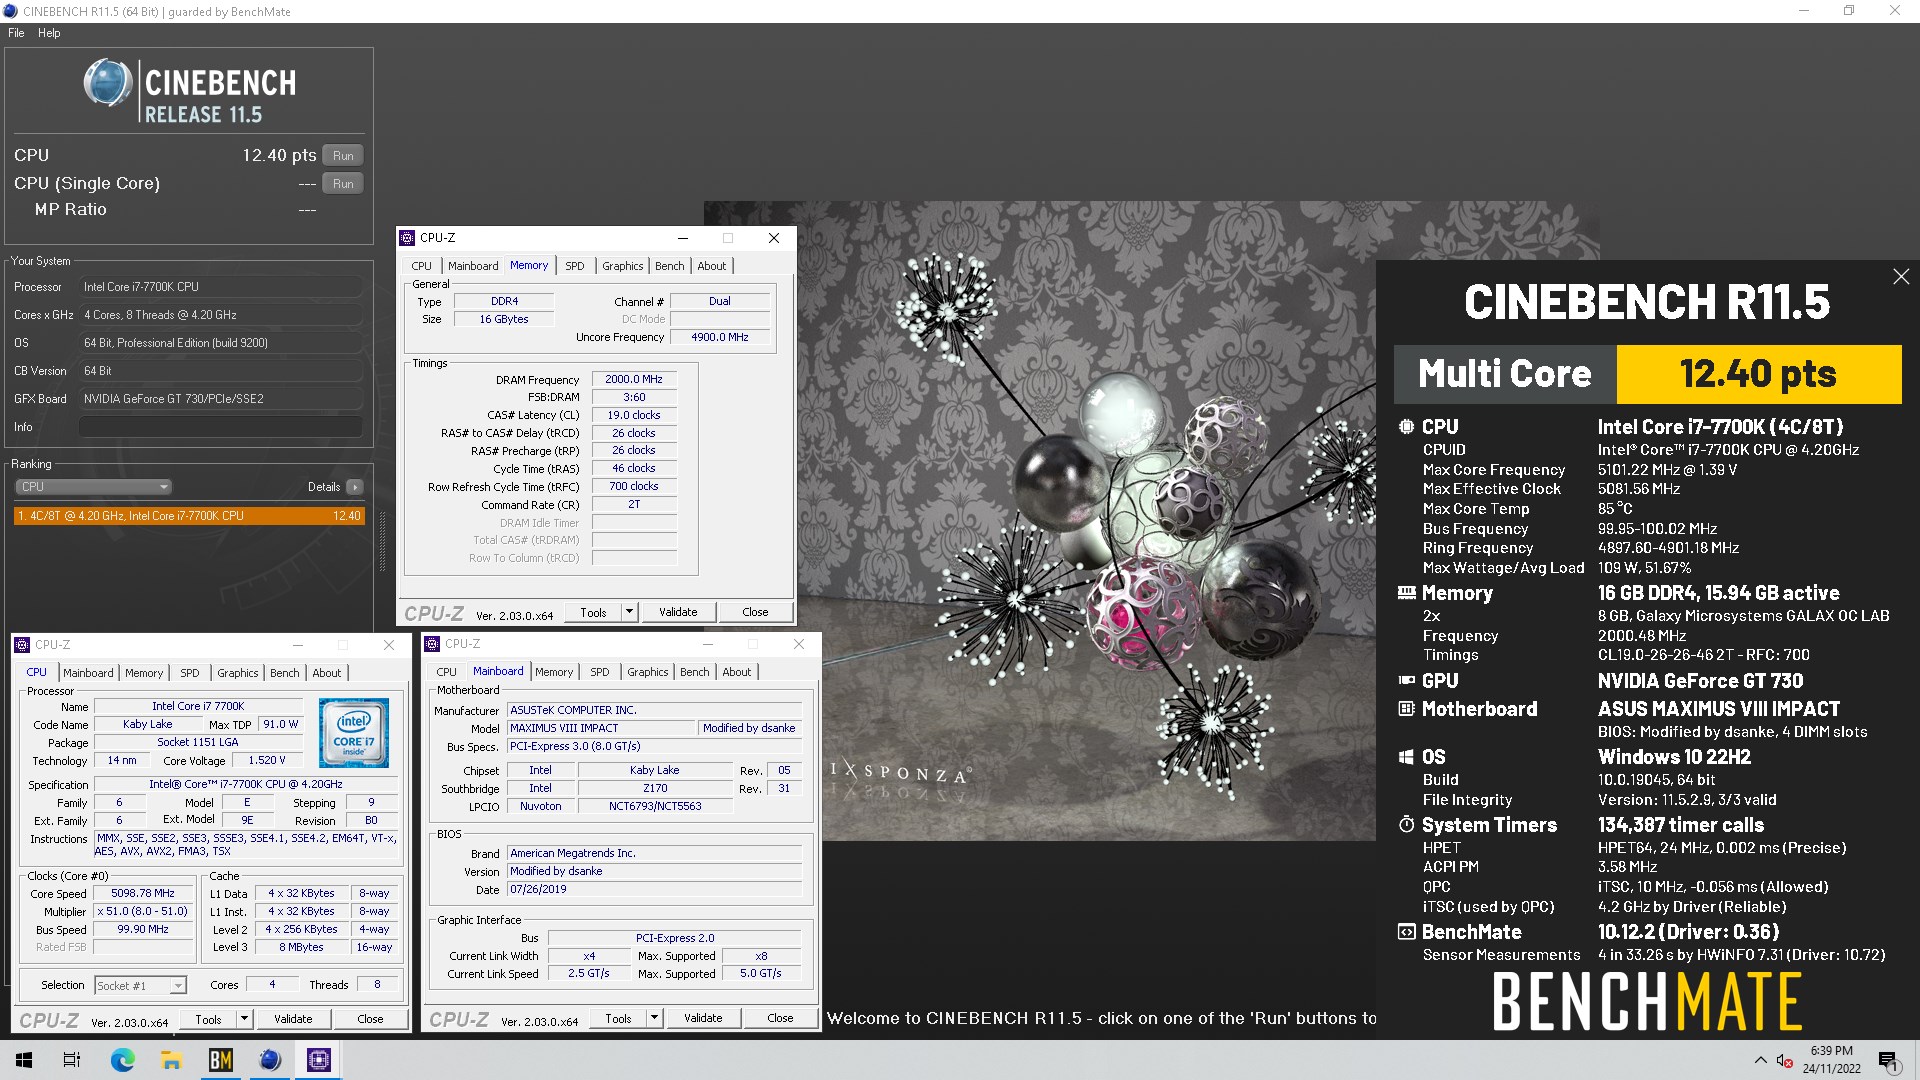
Task: Click the Uncore Frequency 4900.0 MHz value
Action: pyautogui.click(x=720, y=337)
